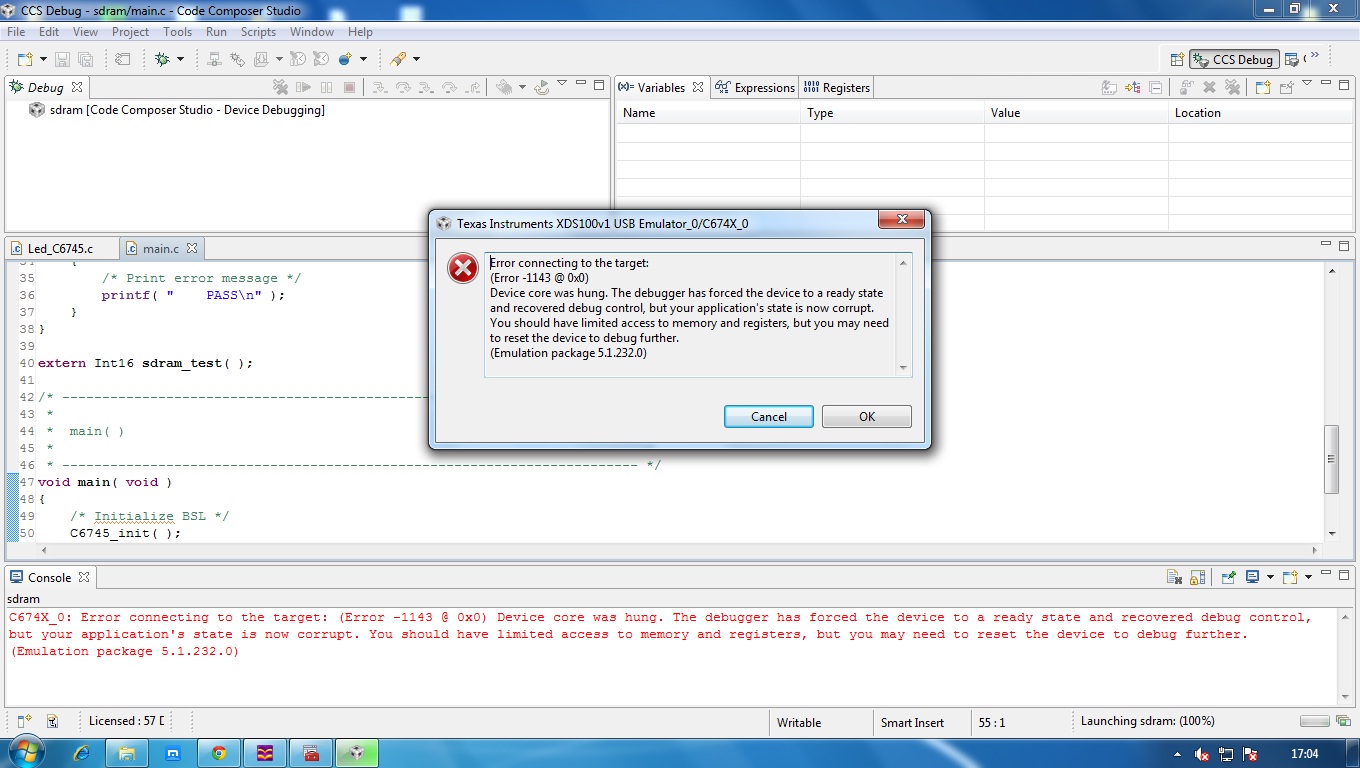Viewport: 1360px width, 768px height.
Task: Open the File menu
Action: 16,32
